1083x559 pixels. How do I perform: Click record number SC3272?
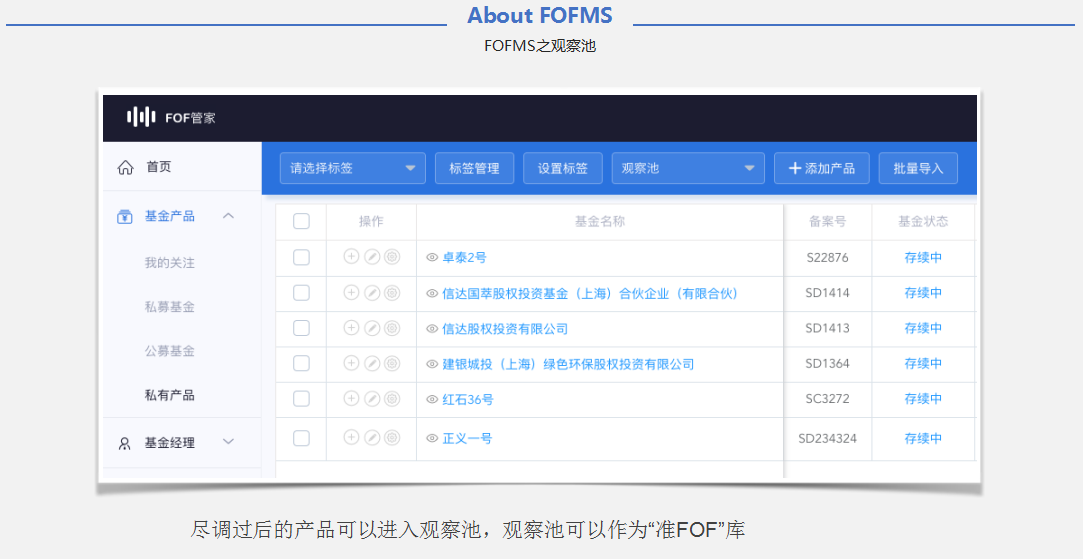click(827, 399)
